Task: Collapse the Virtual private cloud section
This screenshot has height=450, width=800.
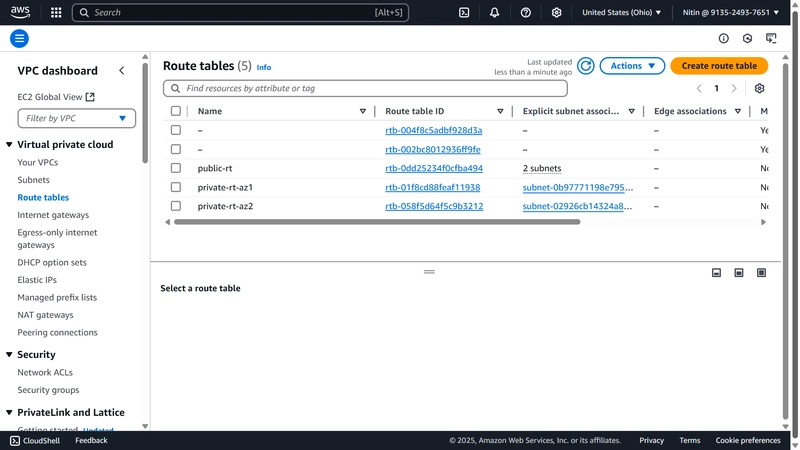Action: (x=9, y=144)
